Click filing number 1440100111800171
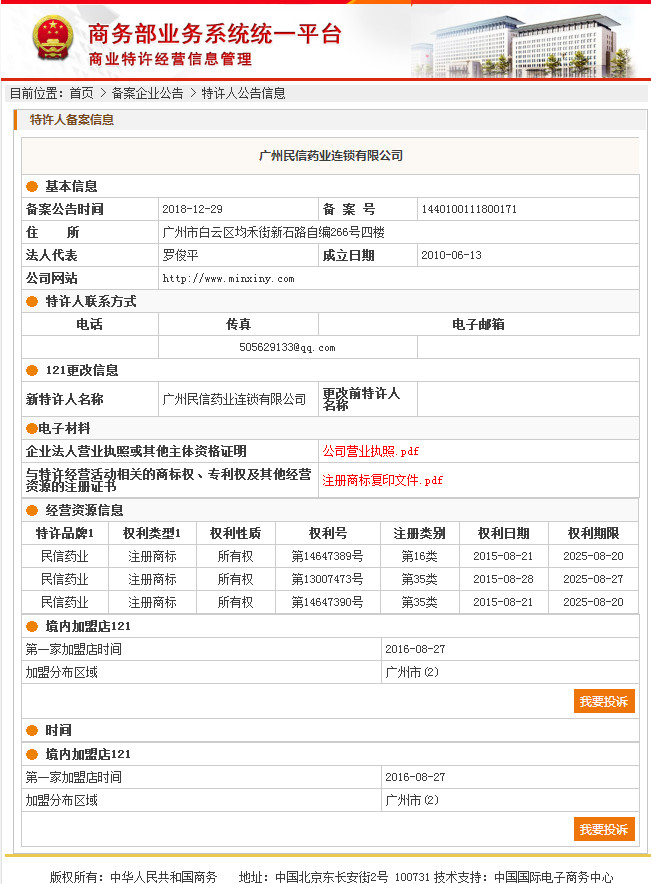This screenshot has height=884, width=651. point(469,209)
